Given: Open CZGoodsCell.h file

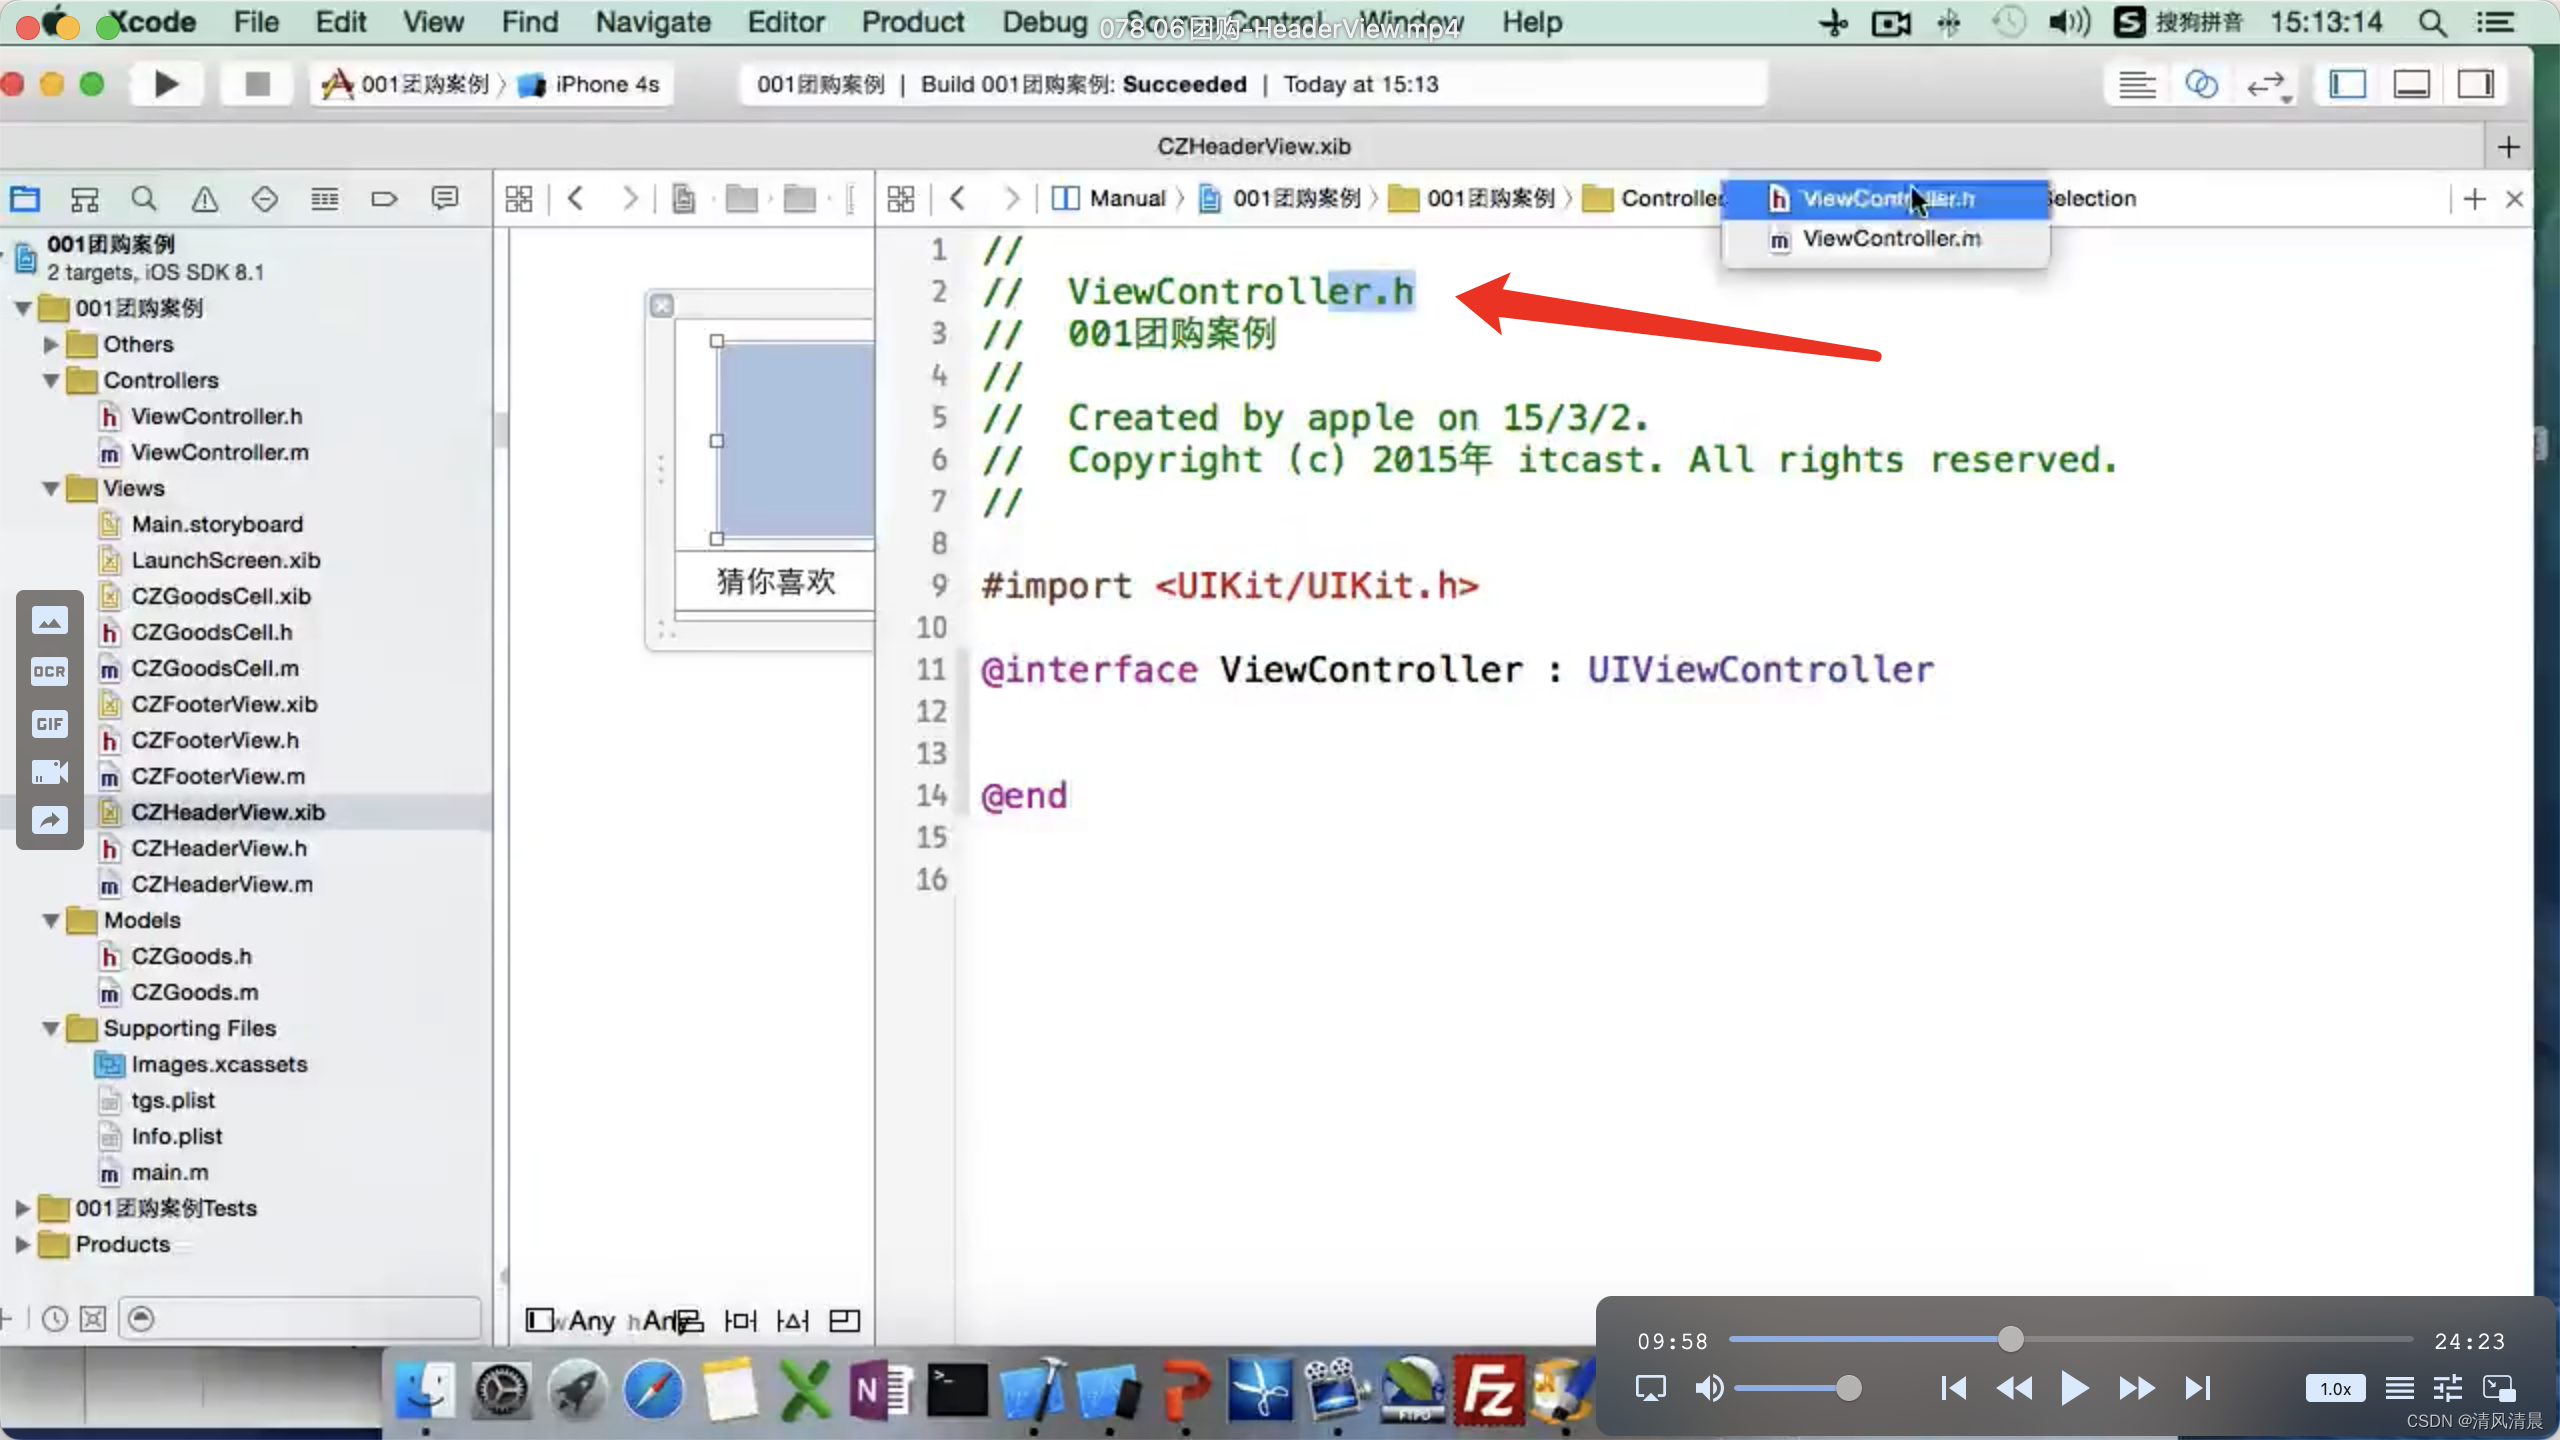Looking at the screenshot, I should coord(211,631).
